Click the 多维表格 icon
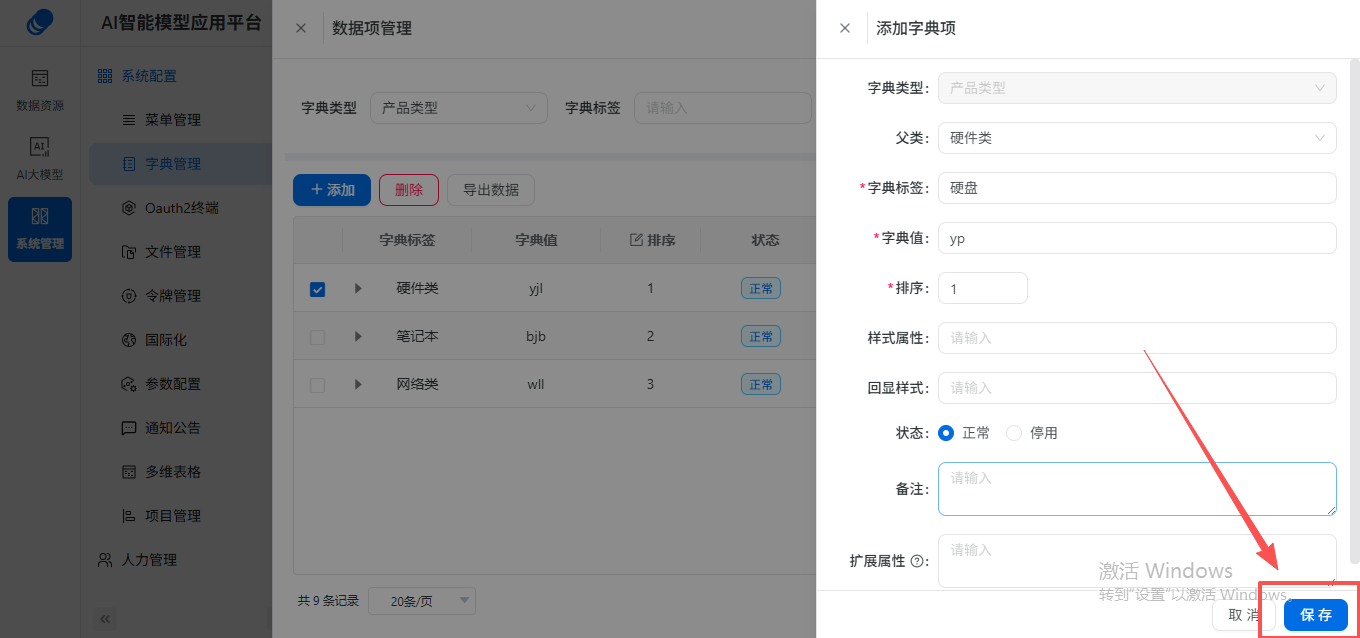Screen dimensions: 1360x638 click(128, 472)
